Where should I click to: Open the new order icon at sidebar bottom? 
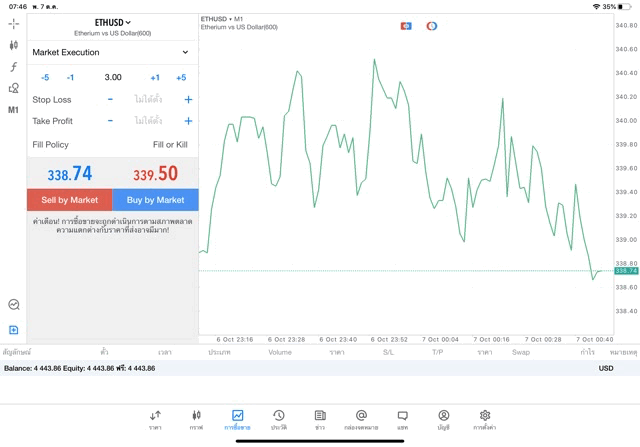click(14, 330)
